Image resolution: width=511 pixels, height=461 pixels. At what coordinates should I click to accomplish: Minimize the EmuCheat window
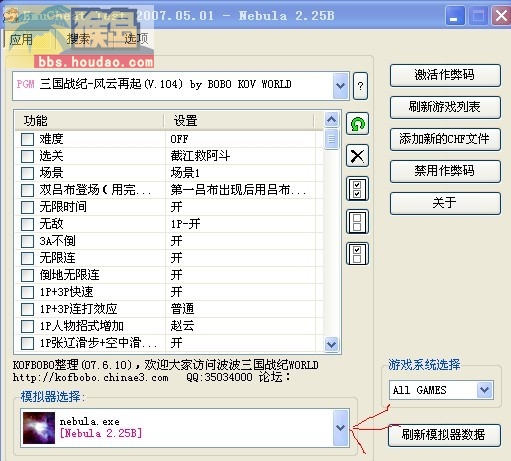pos(455,16)
